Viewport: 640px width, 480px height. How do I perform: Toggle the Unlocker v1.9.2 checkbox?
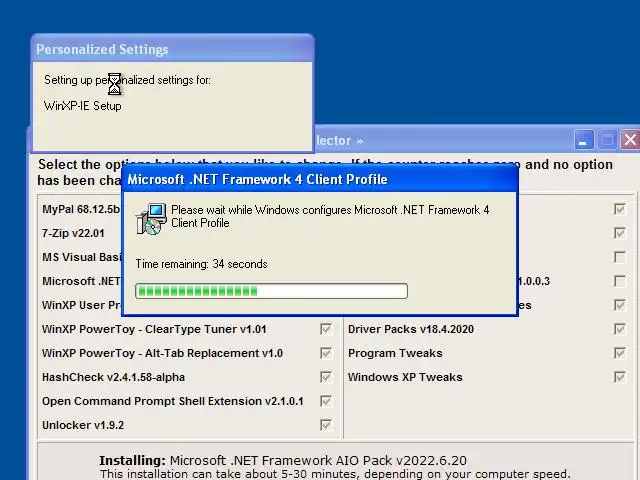pos(326,425)
